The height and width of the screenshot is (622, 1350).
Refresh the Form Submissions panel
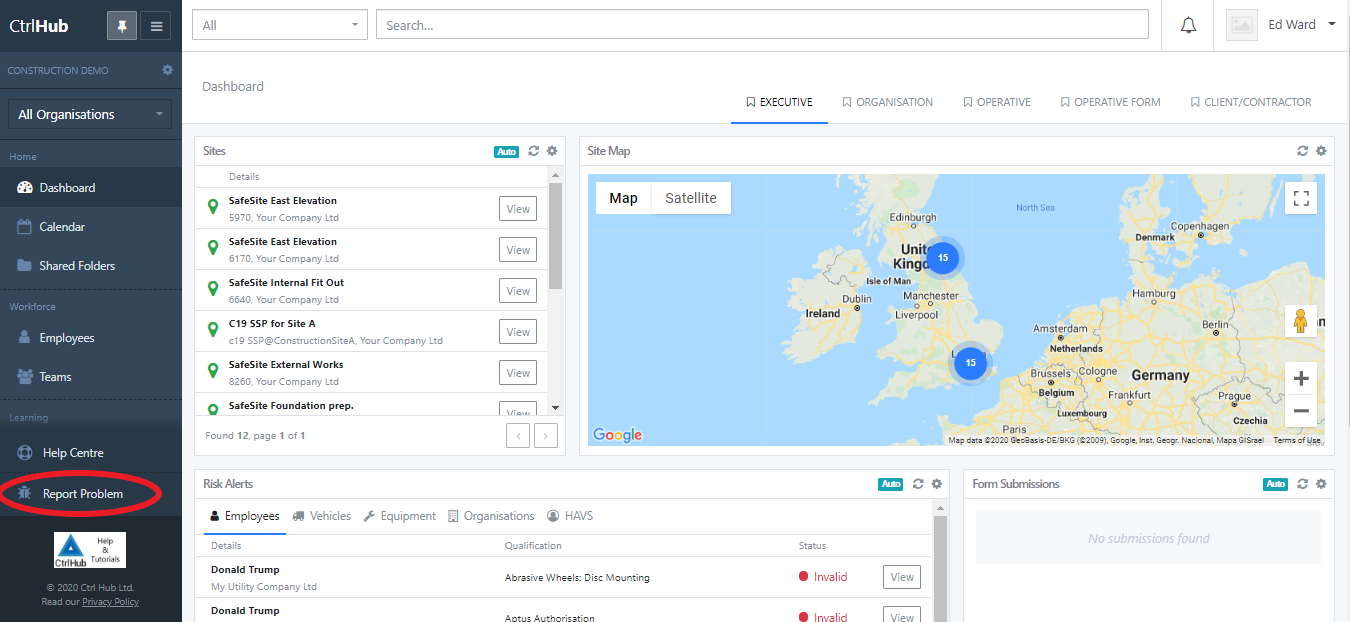[x=1303, y=484]
